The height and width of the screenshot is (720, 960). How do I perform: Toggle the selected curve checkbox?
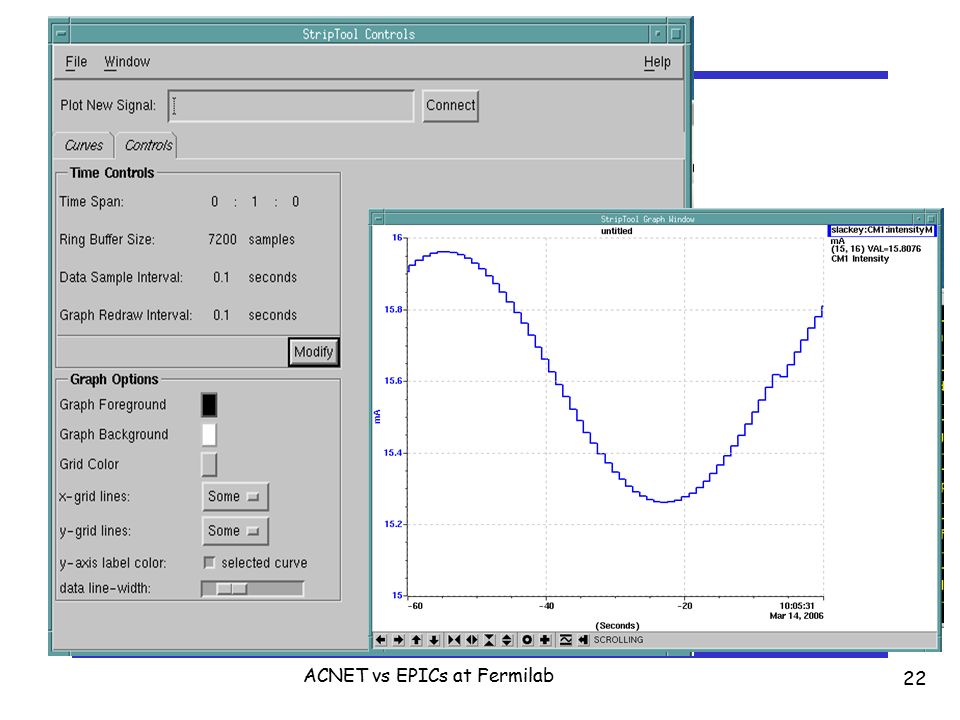(209, 562)
